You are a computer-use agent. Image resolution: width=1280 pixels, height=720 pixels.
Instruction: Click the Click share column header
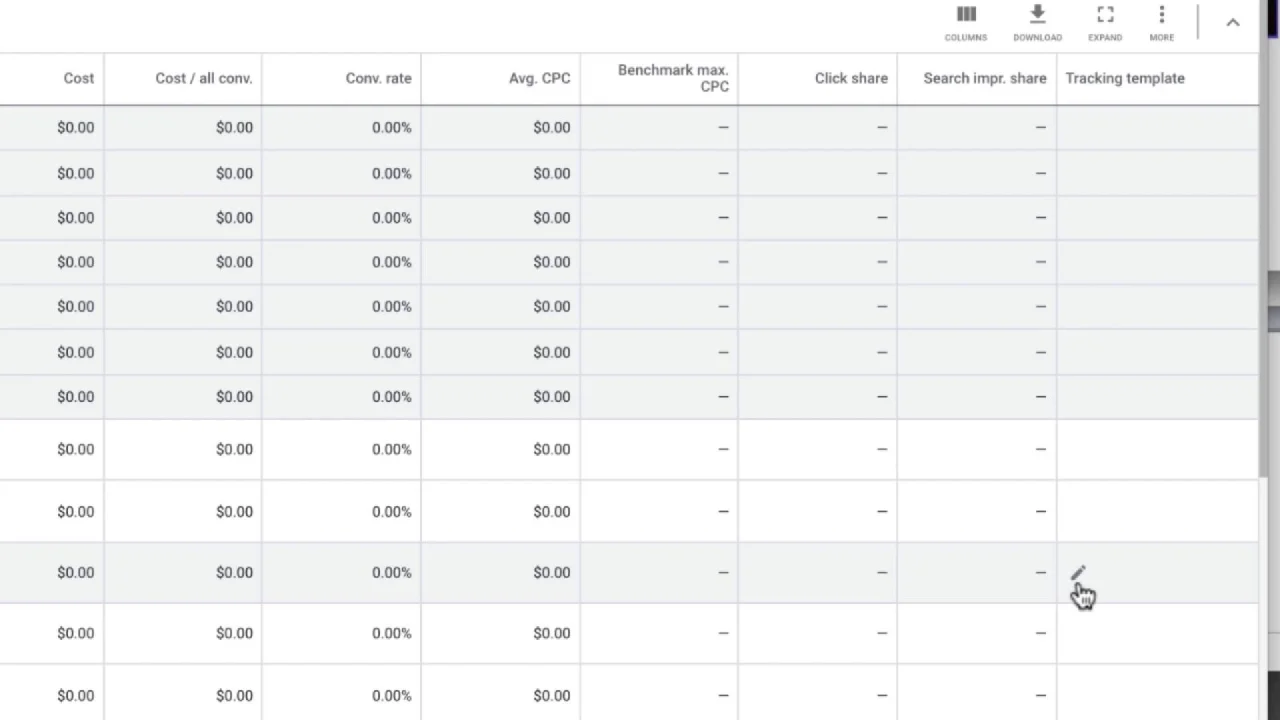851,78
